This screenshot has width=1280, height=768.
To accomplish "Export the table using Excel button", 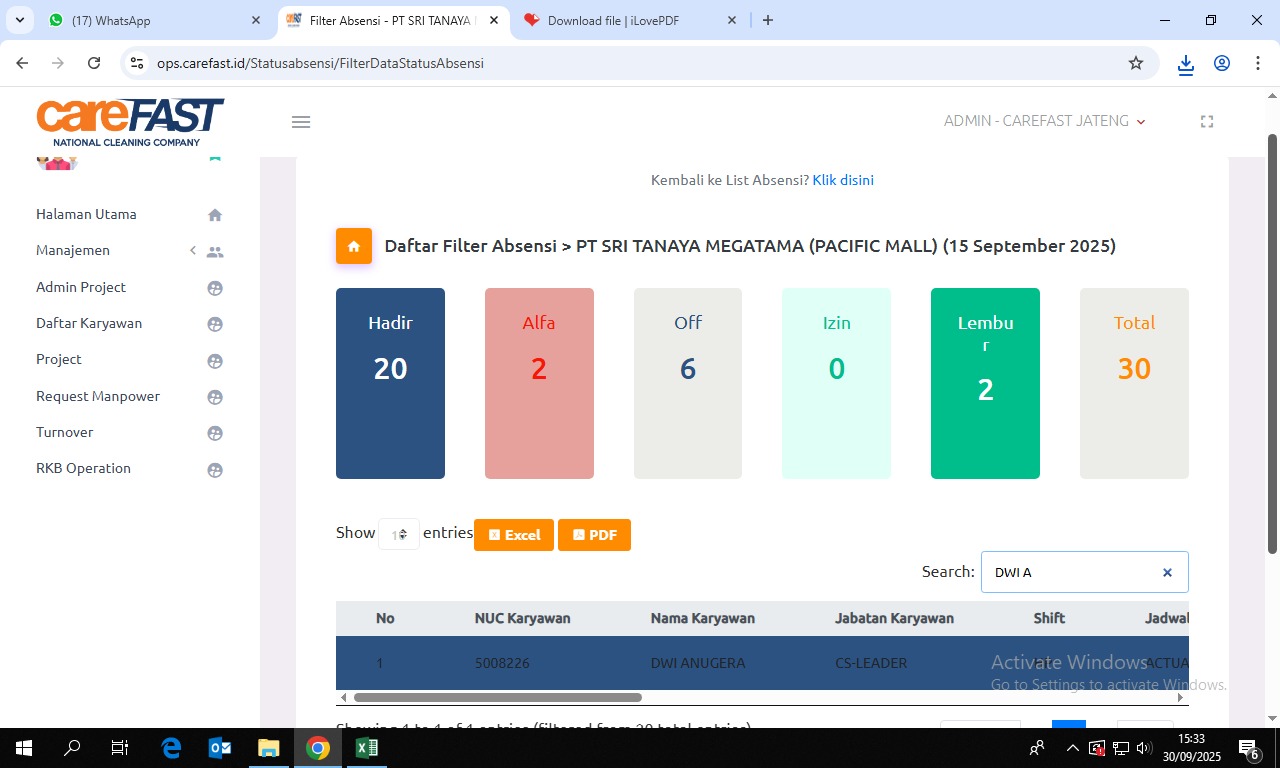I will pos(514,535).
